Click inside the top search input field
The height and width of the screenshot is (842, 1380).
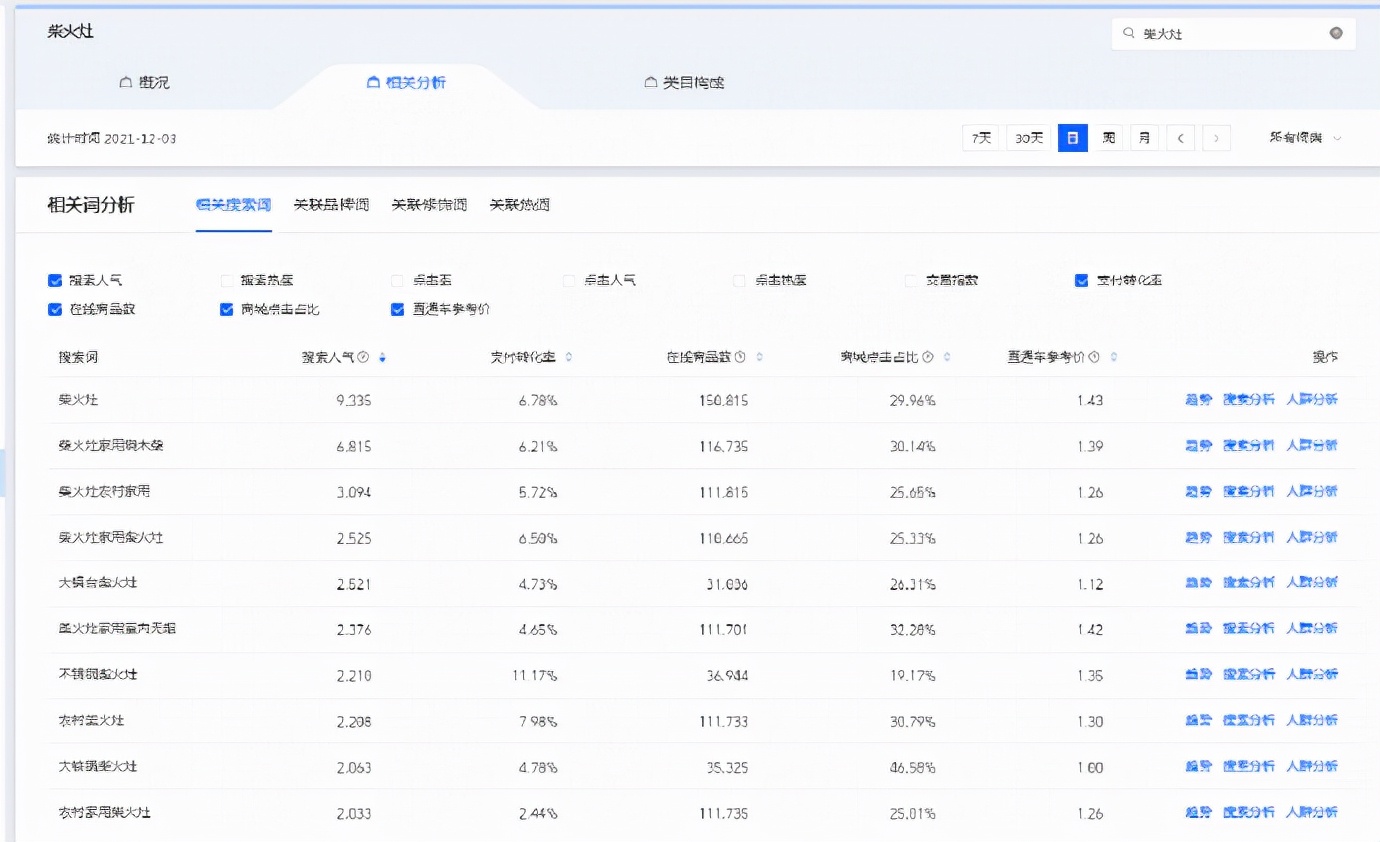coord(1230,33)
